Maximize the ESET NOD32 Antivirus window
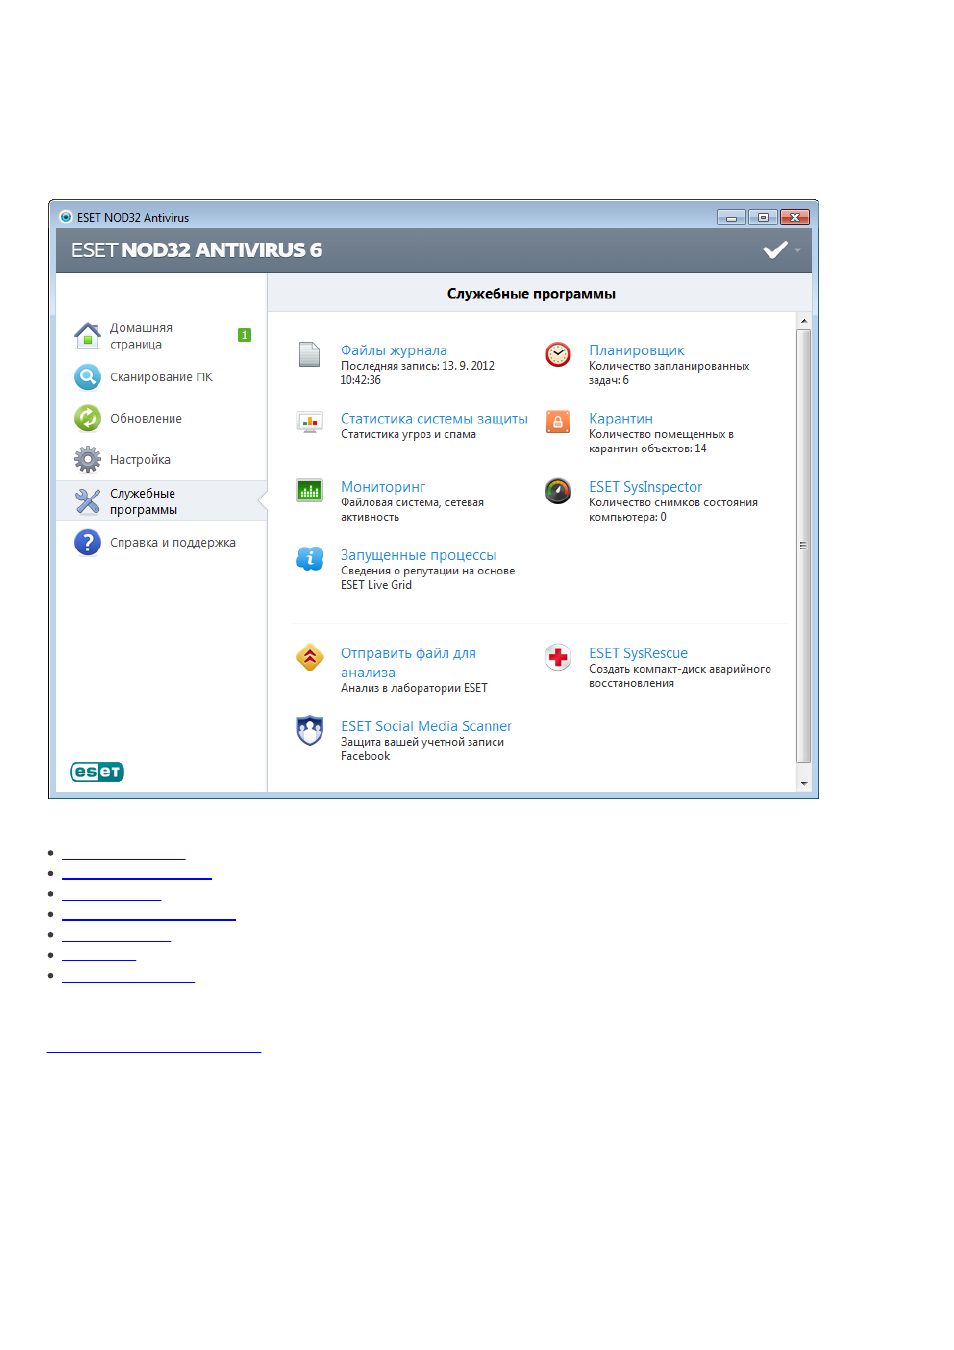 763,217
